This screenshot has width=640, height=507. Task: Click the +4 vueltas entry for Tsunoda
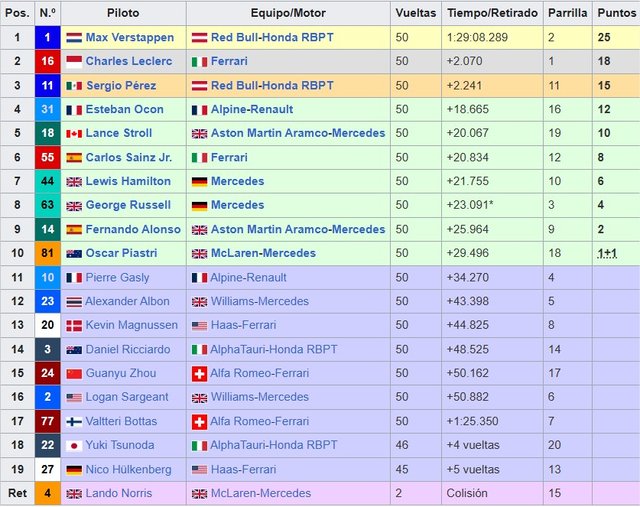point(473,445)
